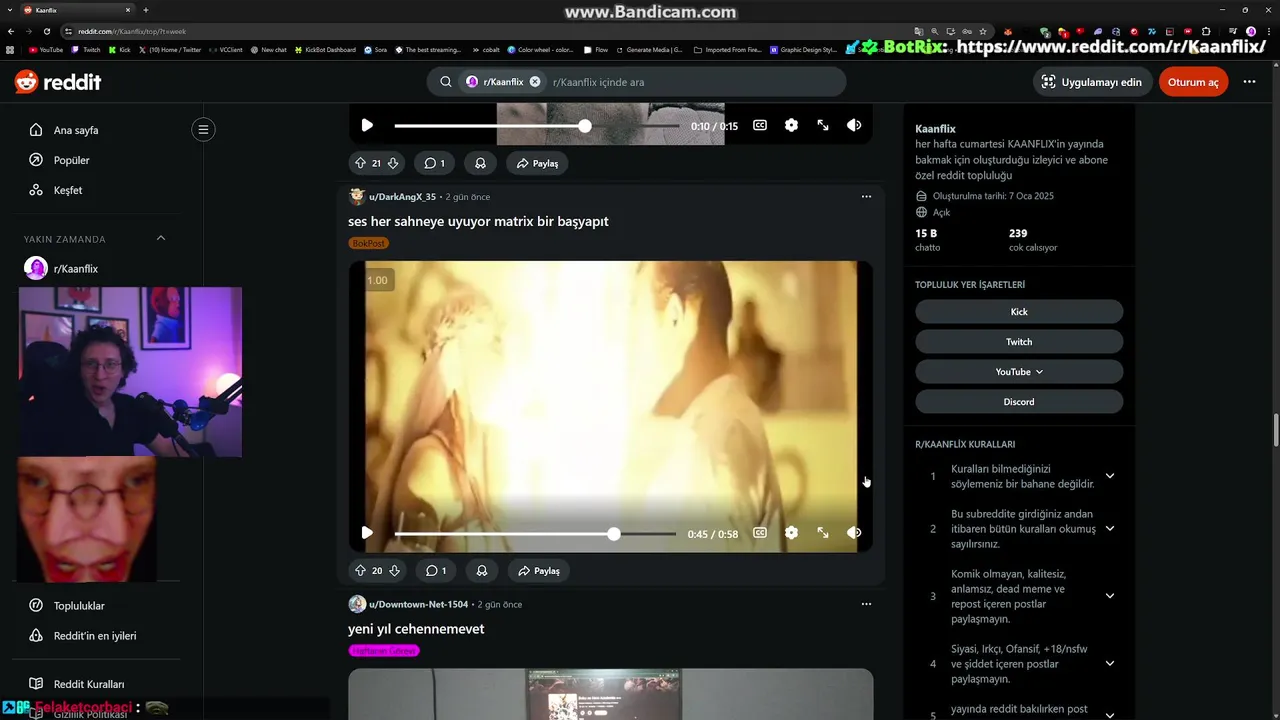Toggle fullscreen on the matrix video

pyautogui.click(x=822, y=533)
